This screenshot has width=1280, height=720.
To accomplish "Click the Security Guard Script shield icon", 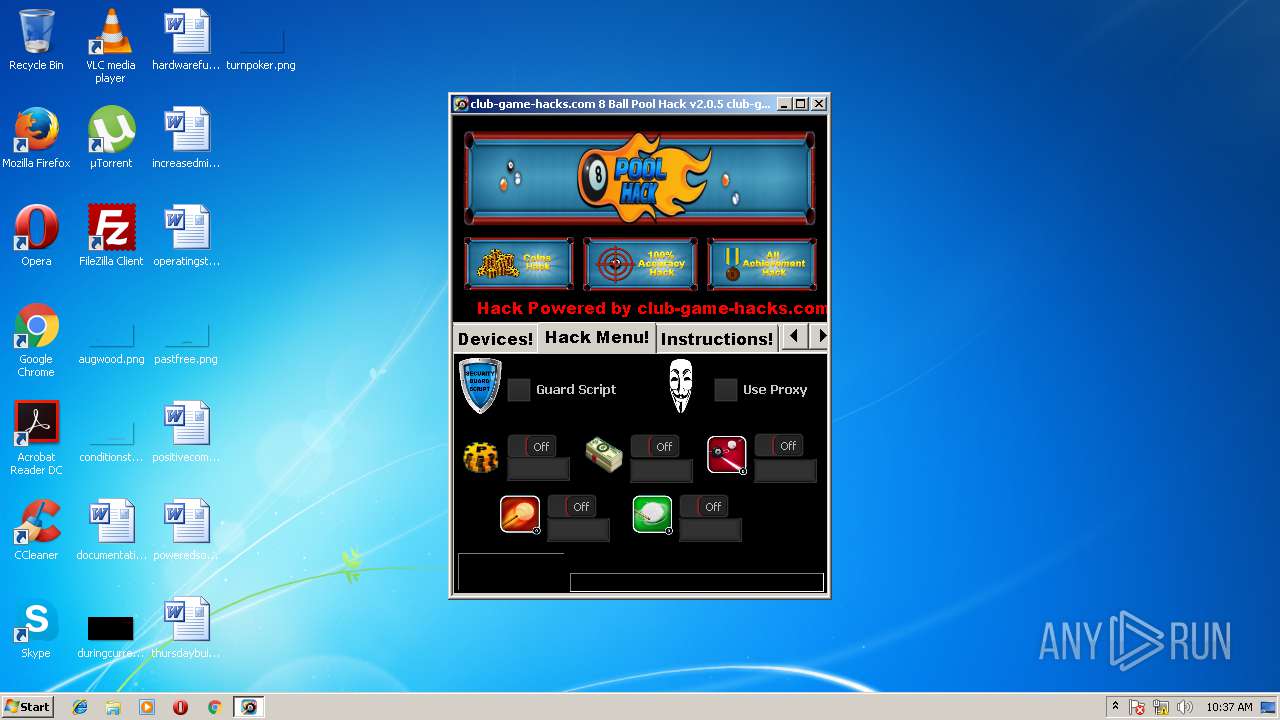I will [480, 386].
